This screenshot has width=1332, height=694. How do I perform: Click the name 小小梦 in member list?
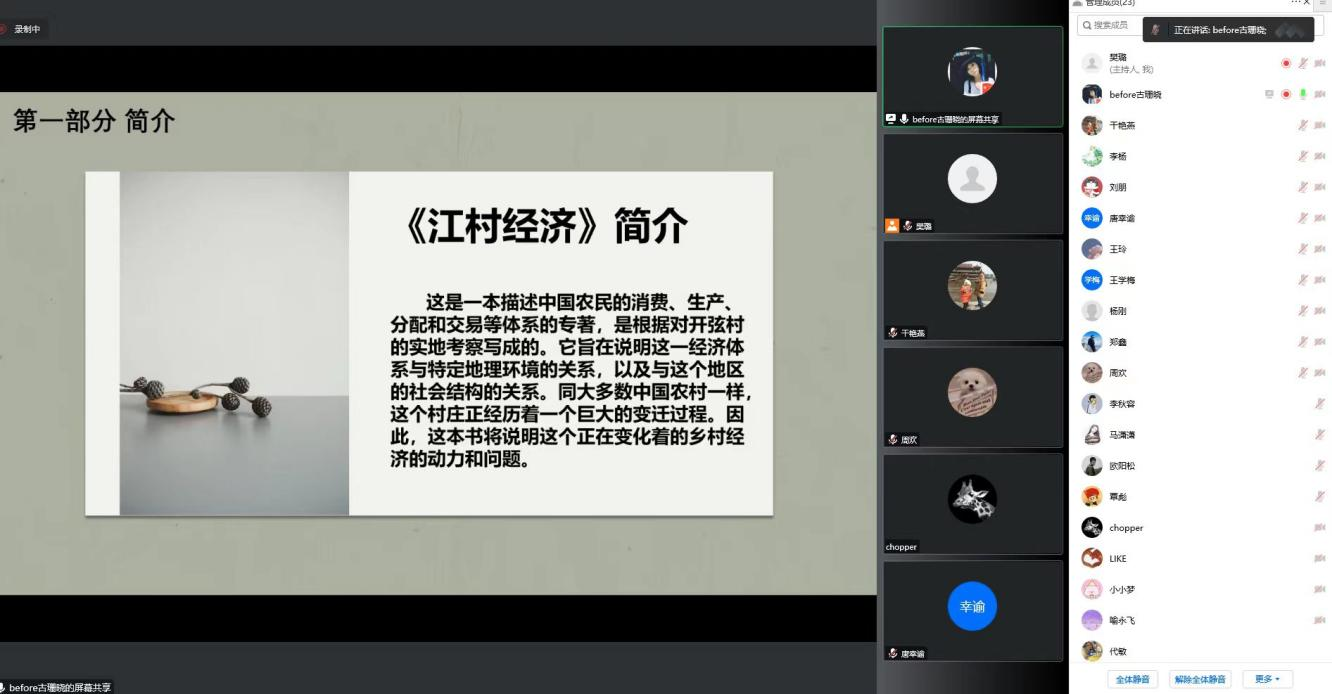click(x=1122, y=590)
